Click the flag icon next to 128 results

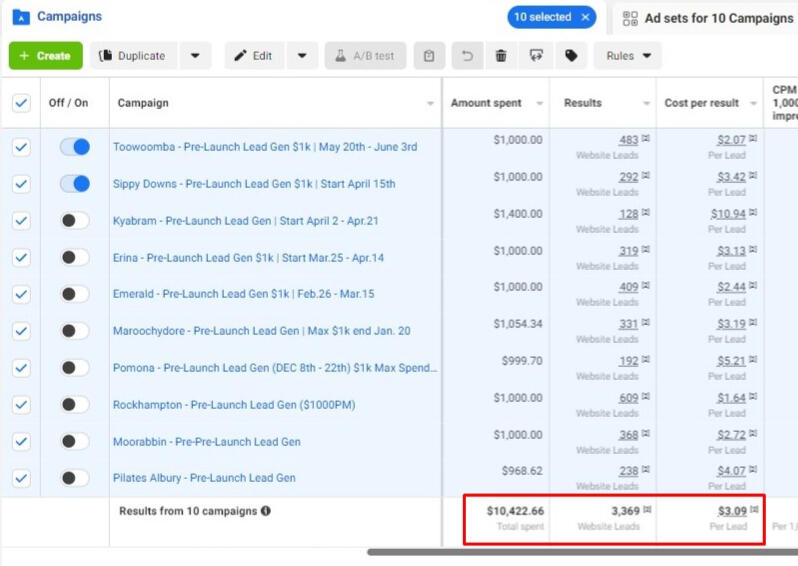[646, 213]
